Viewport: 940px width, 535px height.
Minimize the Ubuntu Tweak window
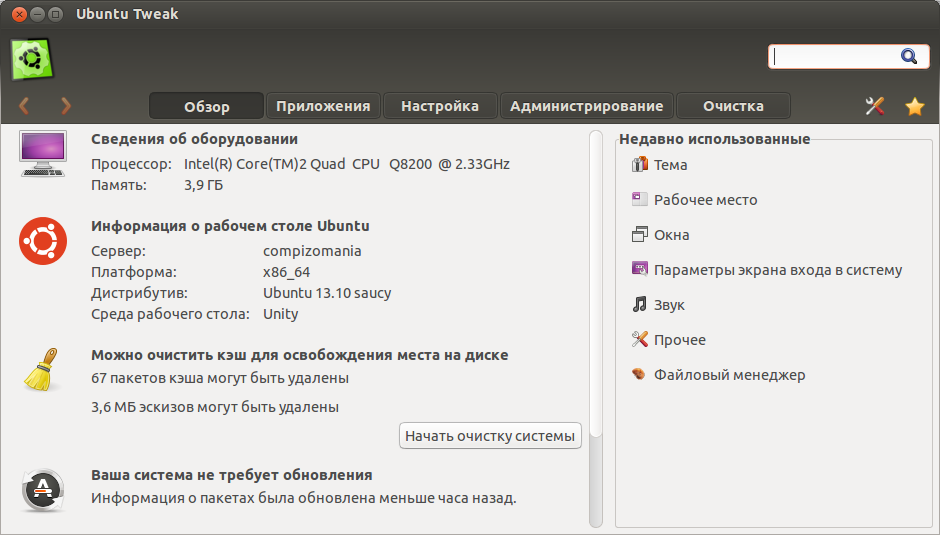click(37, 14)
